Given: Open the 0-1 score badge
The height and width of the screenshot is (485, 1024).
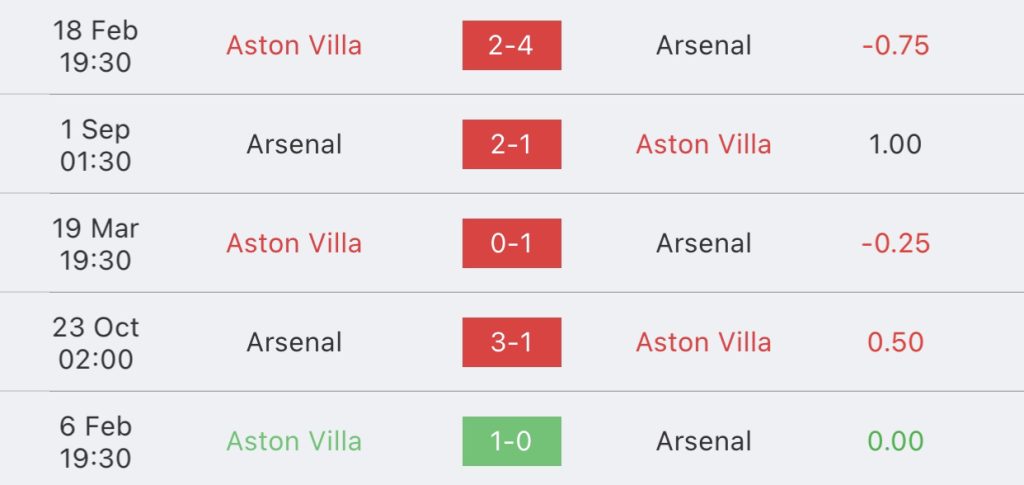Looking at the screenshot, I should tap(511, 243).
